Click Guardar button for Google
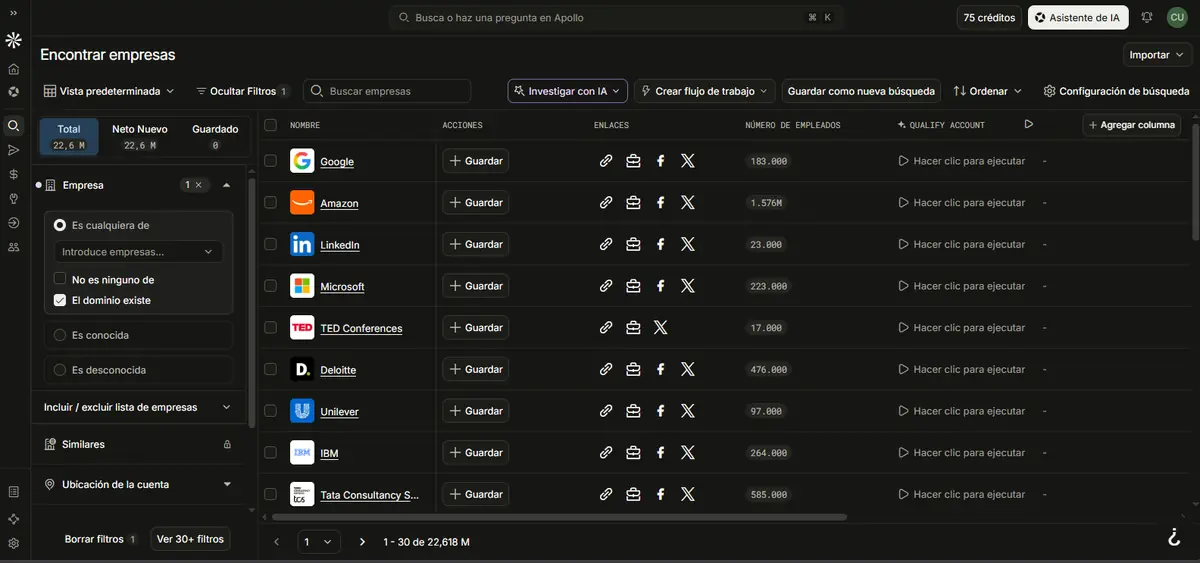The height and width of the screenshot is (563, 1200). pyautogui.click(x=476, y=160)
